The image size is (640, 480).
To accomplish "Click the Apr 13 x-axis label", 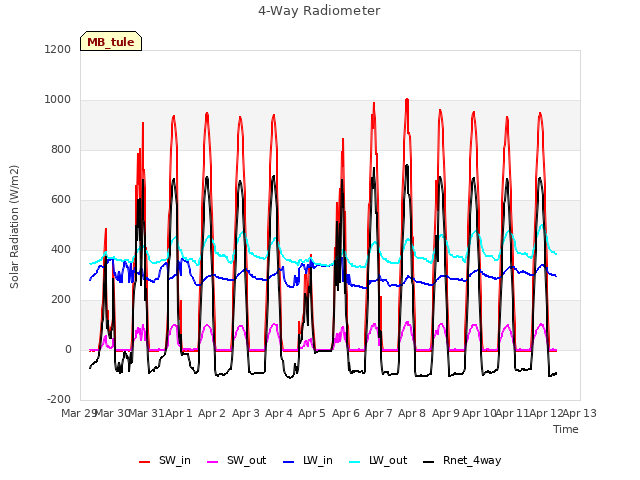I will [x=580, y=413].
